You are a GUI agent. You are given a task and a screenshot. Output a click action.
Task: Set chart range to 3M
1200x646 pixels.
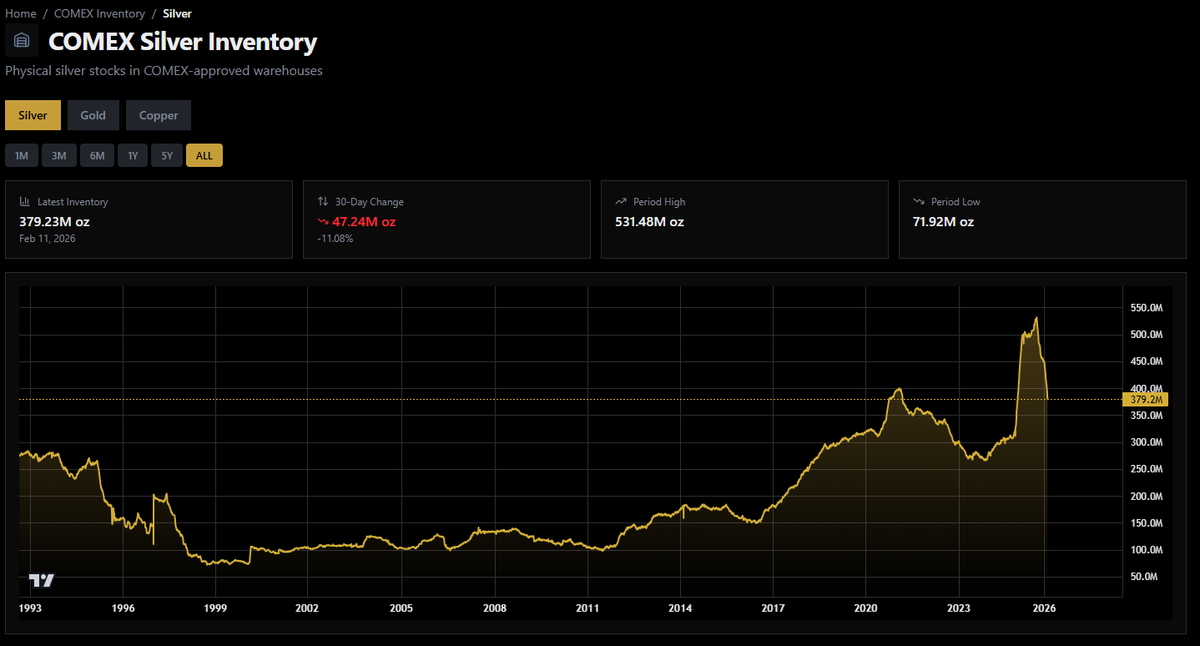point(59,155)
